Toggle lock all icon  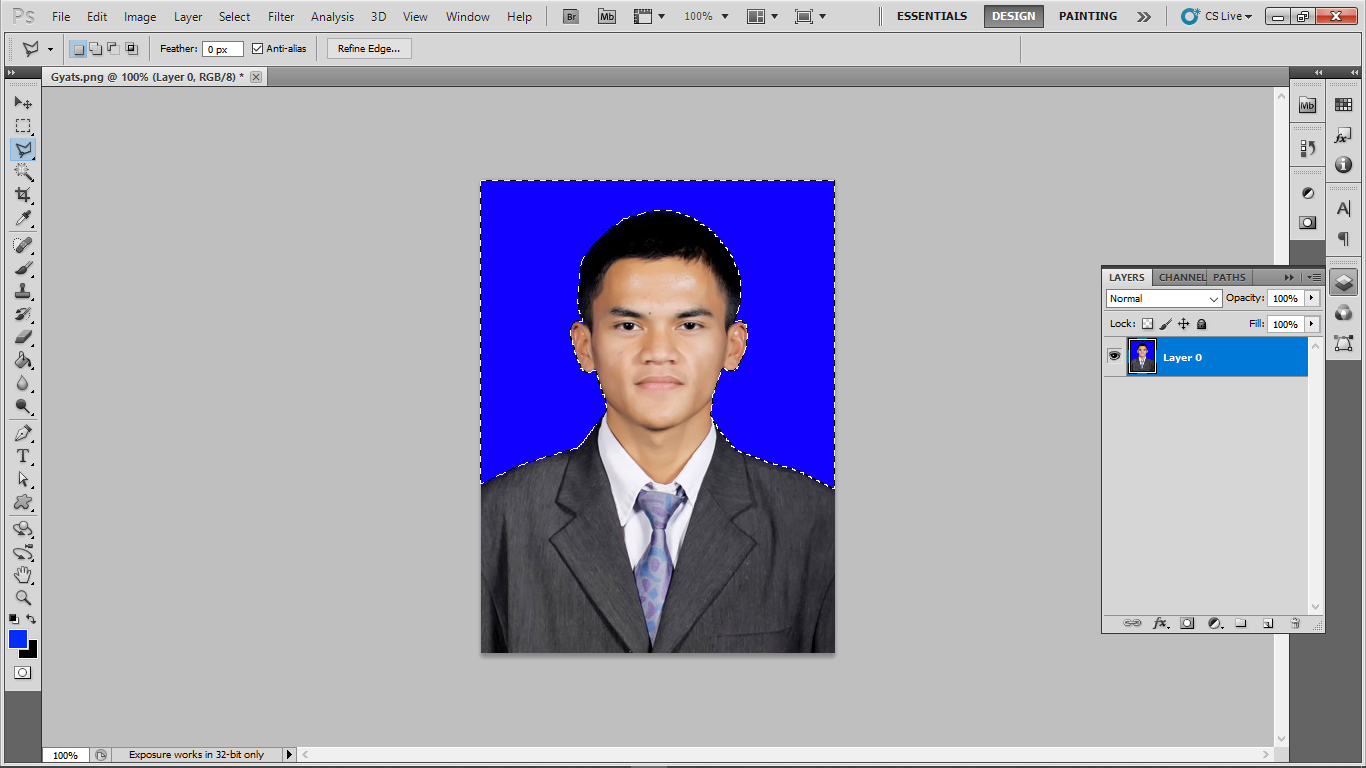tap(1202, 324)
